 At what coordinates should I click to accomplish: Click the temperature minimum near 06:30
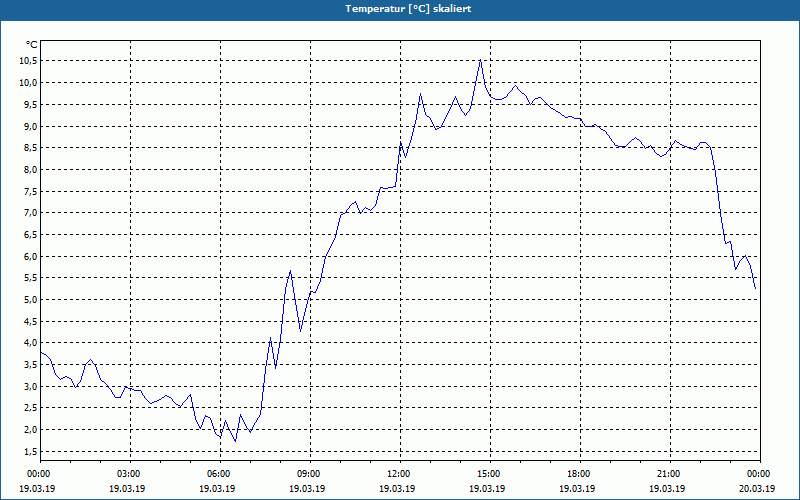pos(235,441)
